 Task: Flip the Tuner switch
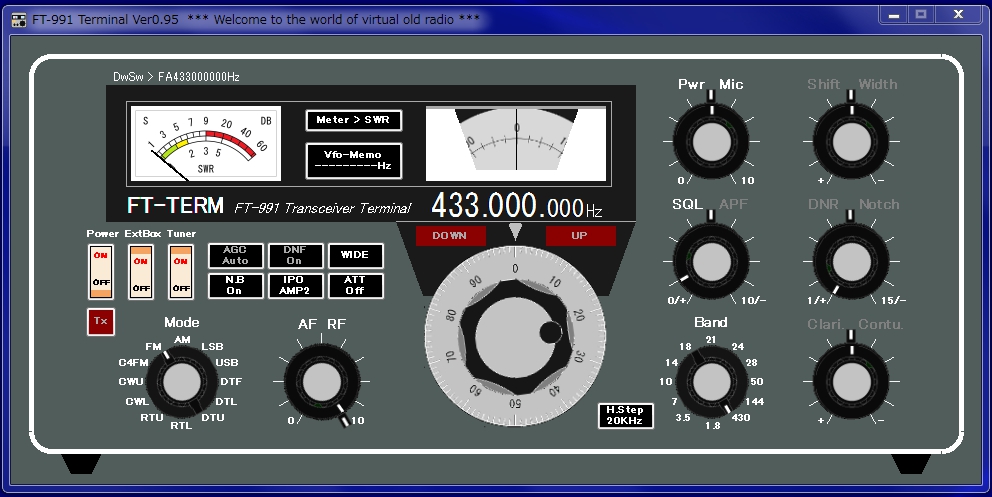181,272
